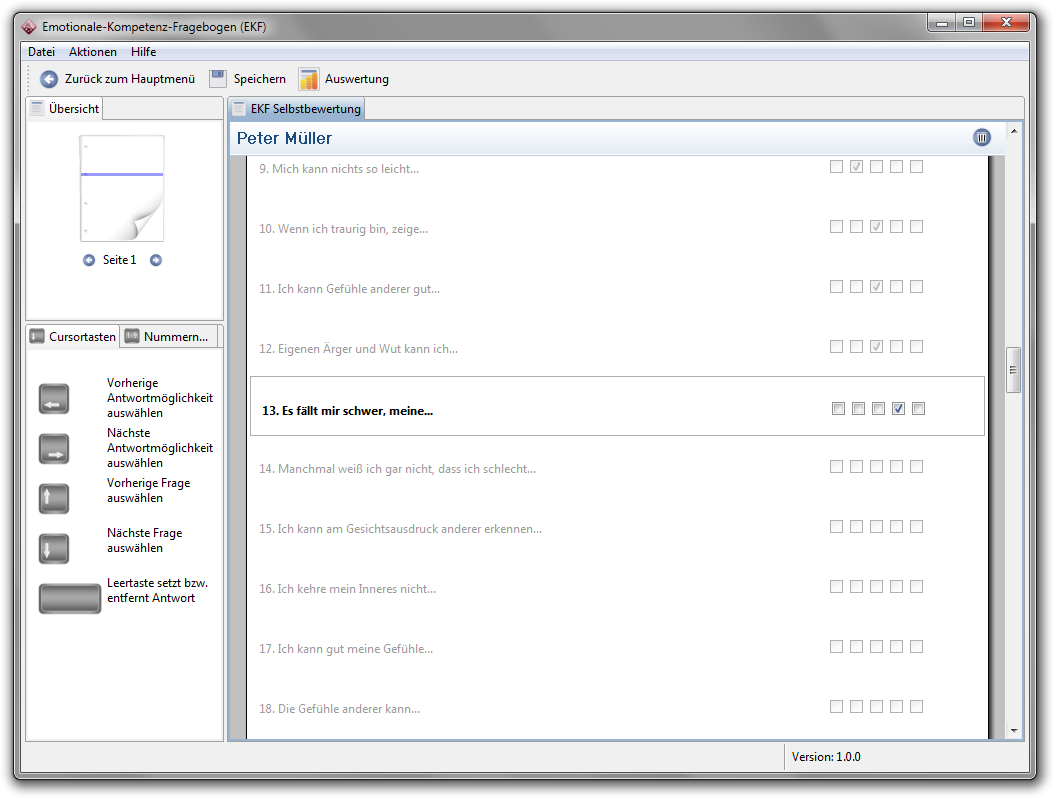Switch to the Nummern... tab
Viewport: 1055px width, 799px height.
click(x=168, y=337)
